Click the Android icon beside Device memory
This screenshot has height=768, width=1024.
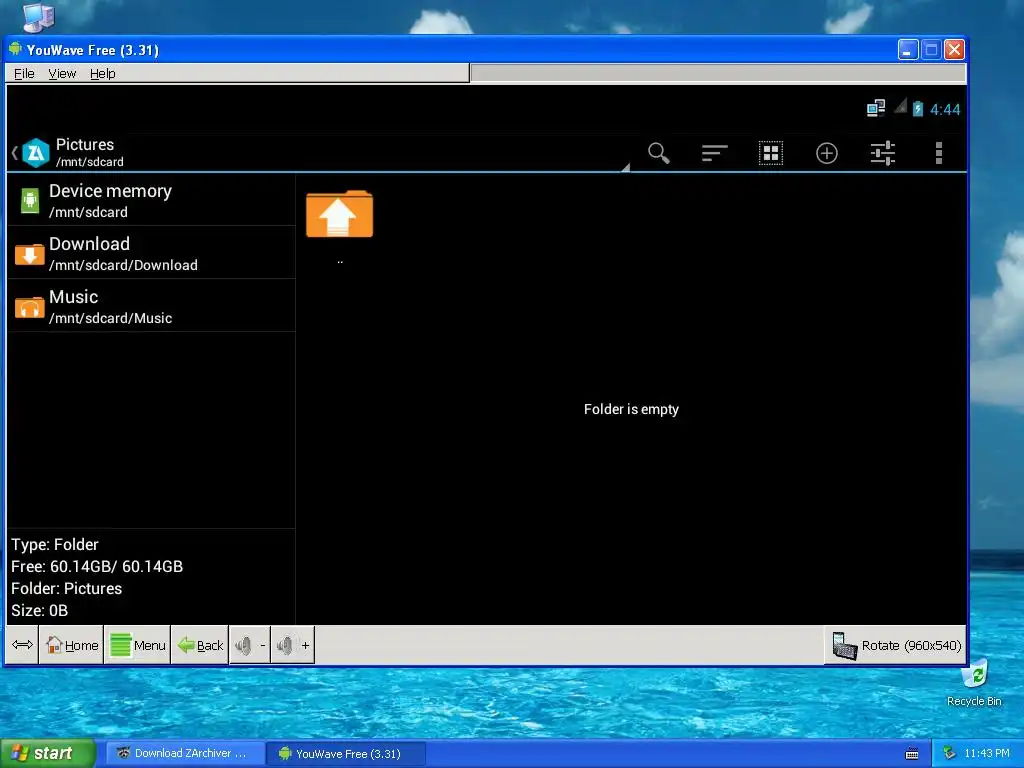click(x=29, y=200)
